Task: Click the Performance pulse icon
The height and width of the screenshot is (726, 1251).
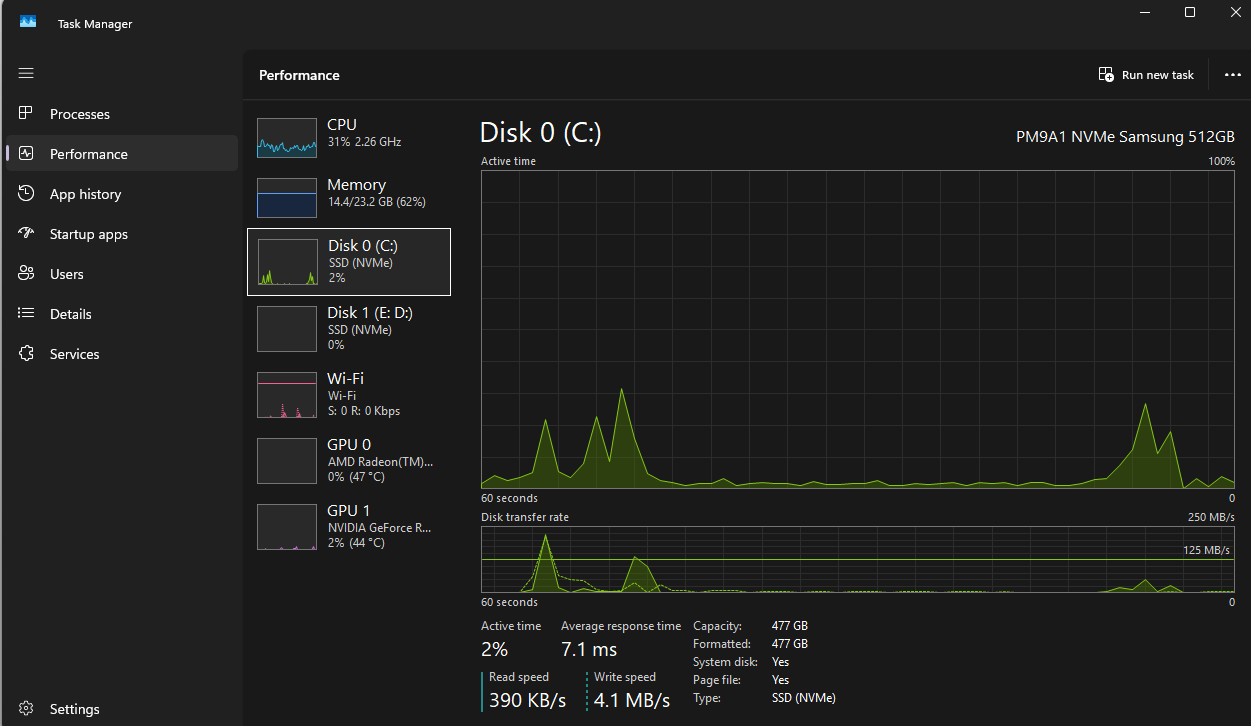Action: (27, 153)
